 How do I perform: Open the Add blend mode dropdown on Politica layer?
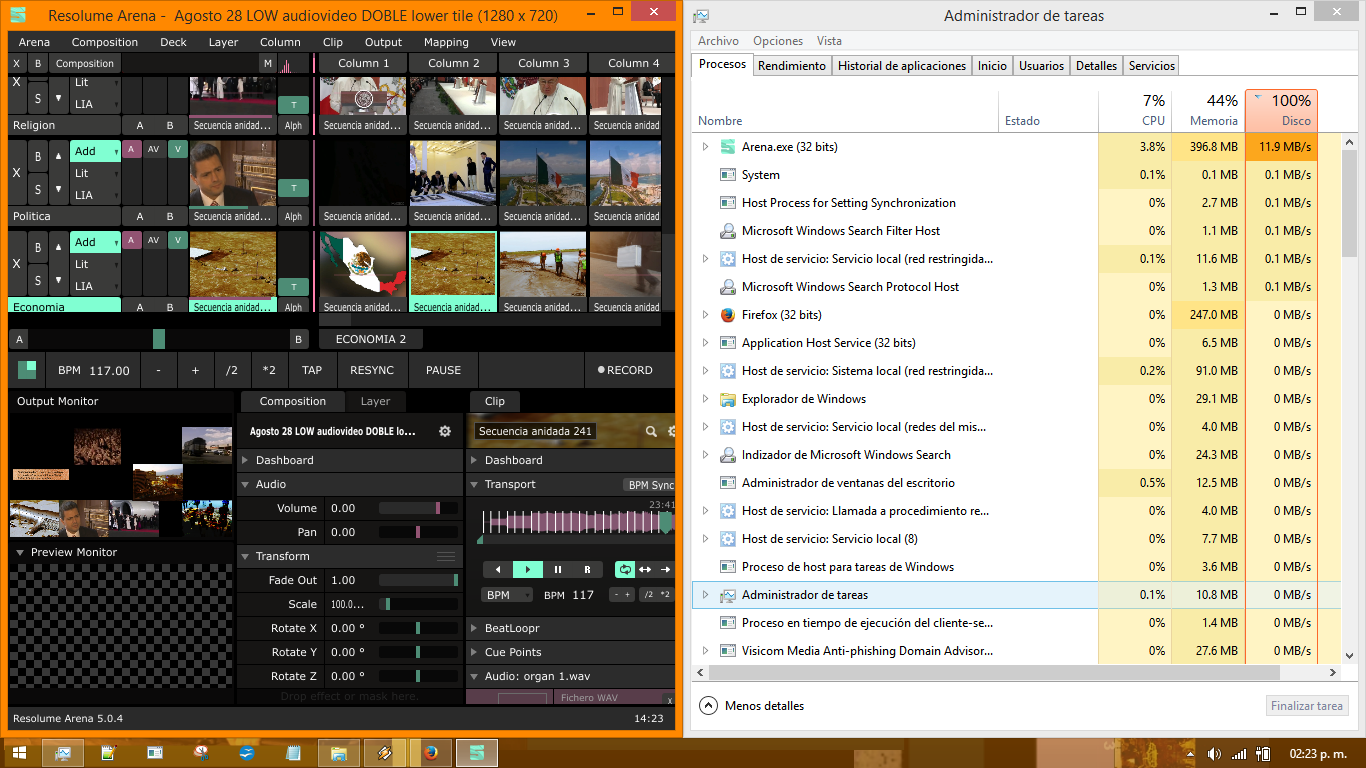[x=95, y=151]
